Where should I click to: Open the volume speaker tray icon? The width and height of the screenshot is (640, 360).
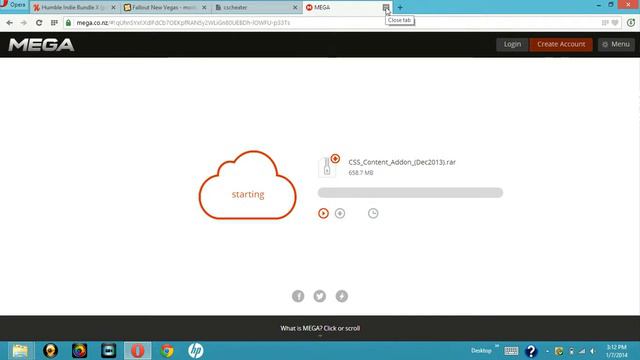(x=593, y=351)
